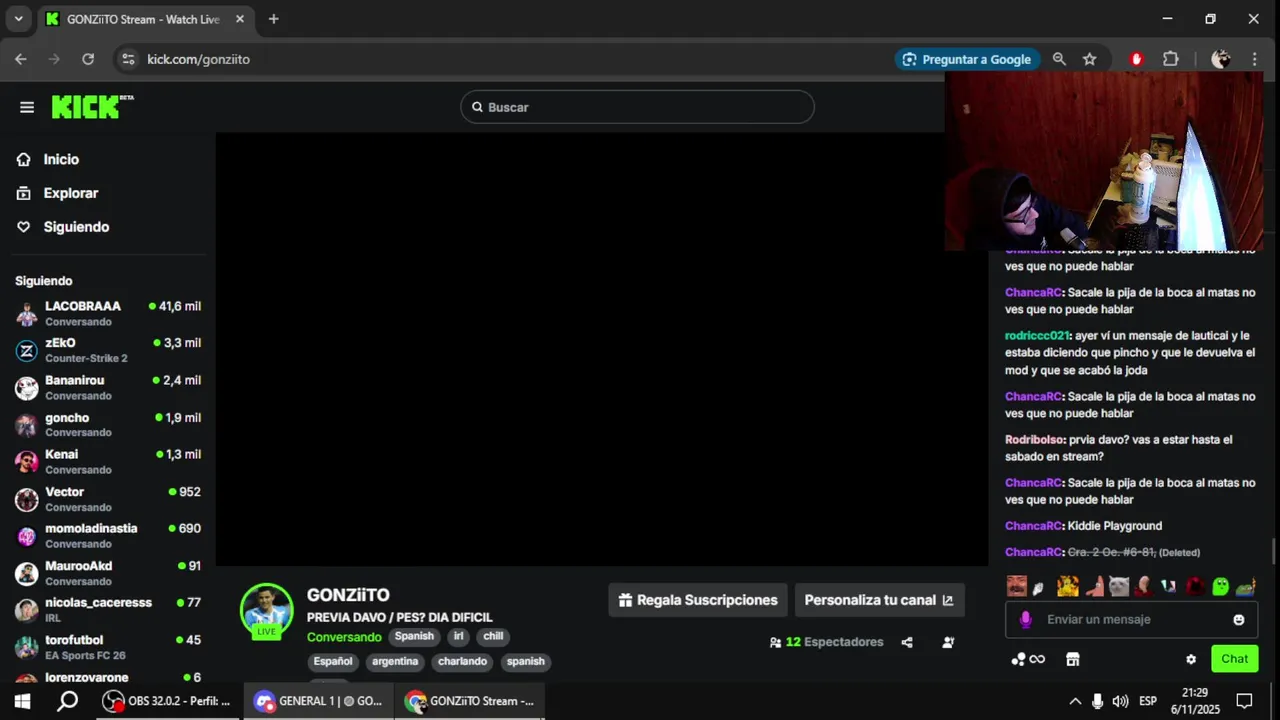Open the emoji picker smiley icon
Viewport: 1280px width, 720px height.
coord(1239,619)
